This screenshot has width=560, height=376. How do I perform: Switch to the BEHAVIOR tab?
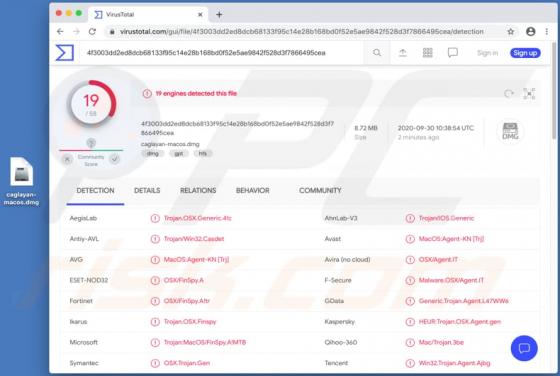pyautogui.click(x=252, y=191)
